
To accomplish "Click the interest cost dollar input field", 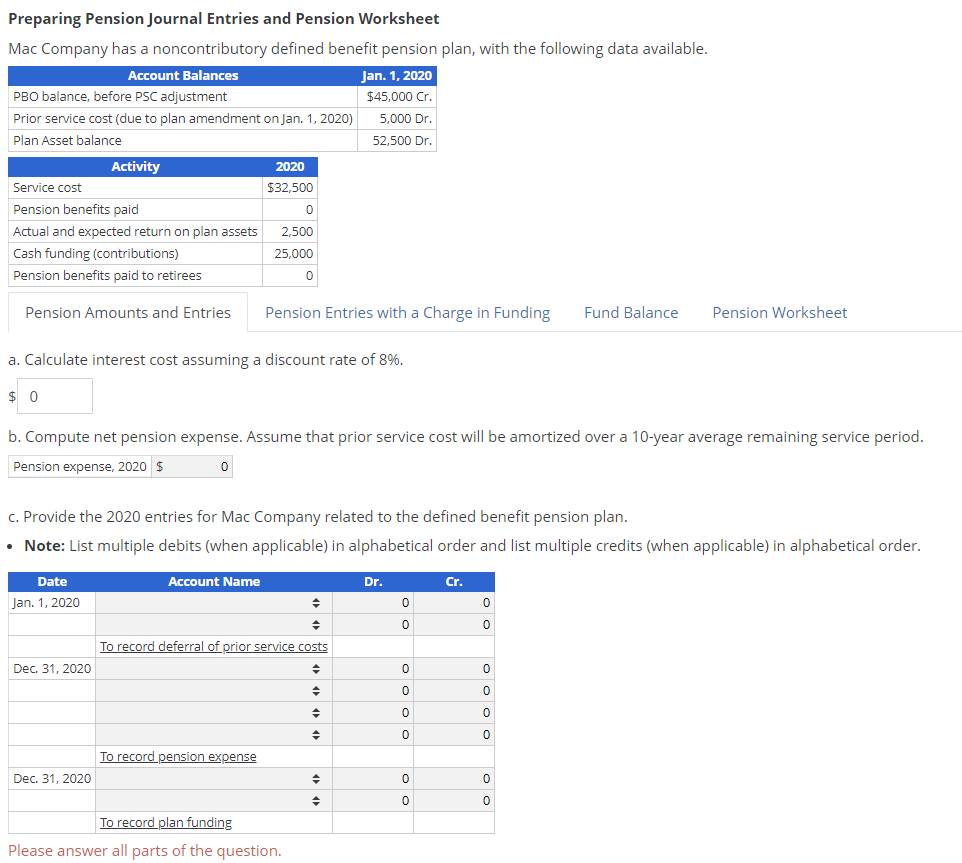I will 54,396.
